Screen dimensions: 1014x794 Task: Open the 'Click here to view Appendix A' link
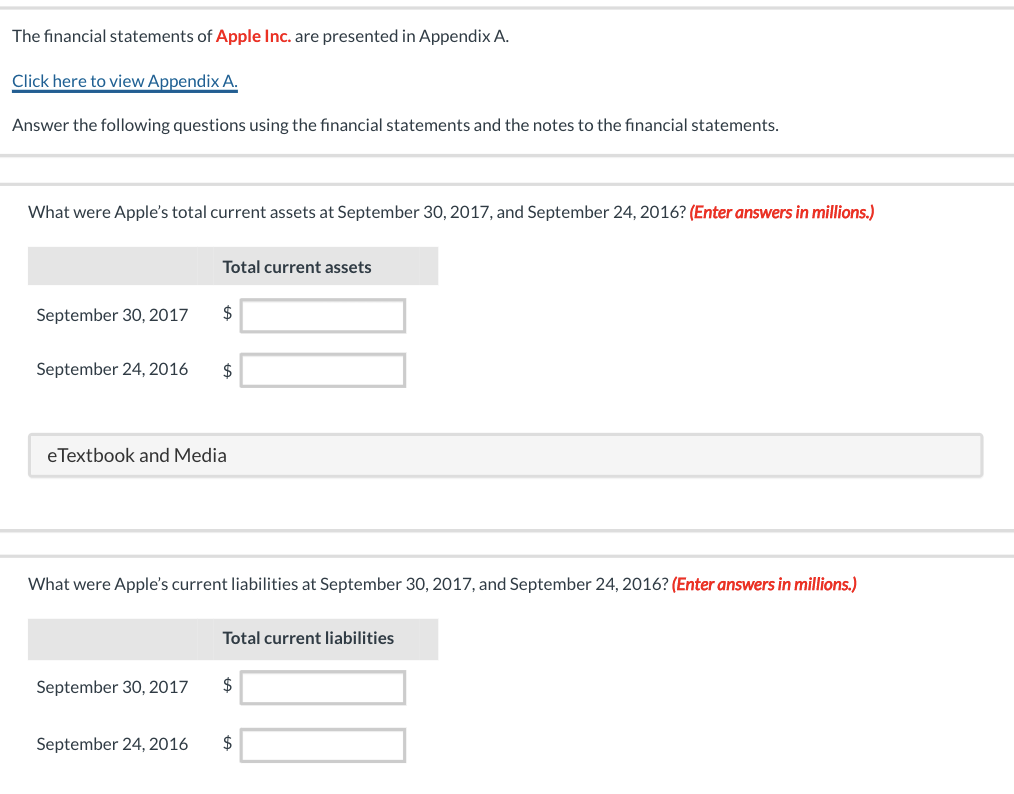(x=125, y=81)
